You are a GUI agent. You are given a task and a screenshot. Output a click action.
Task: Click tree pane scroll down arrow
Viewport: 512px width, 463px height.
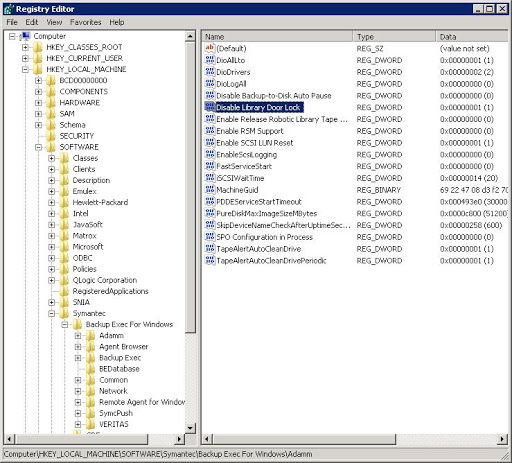[190, 428]
